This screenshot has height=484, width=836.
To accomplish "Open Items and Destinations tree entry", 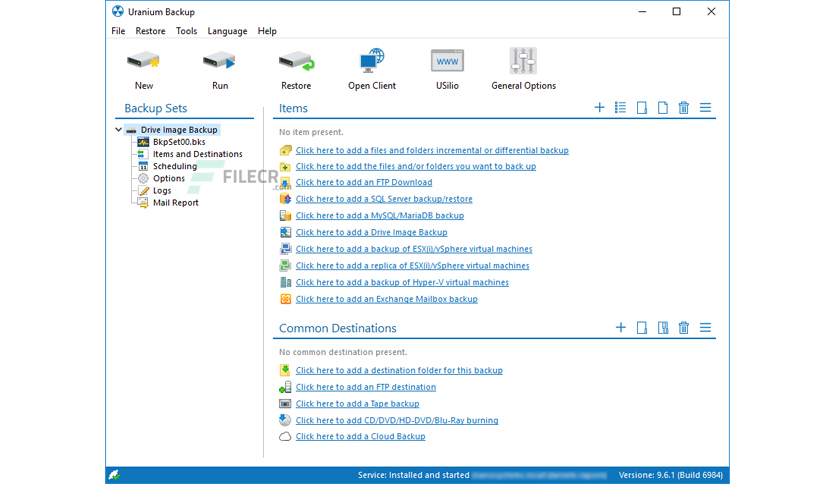I will pos(198,154).
